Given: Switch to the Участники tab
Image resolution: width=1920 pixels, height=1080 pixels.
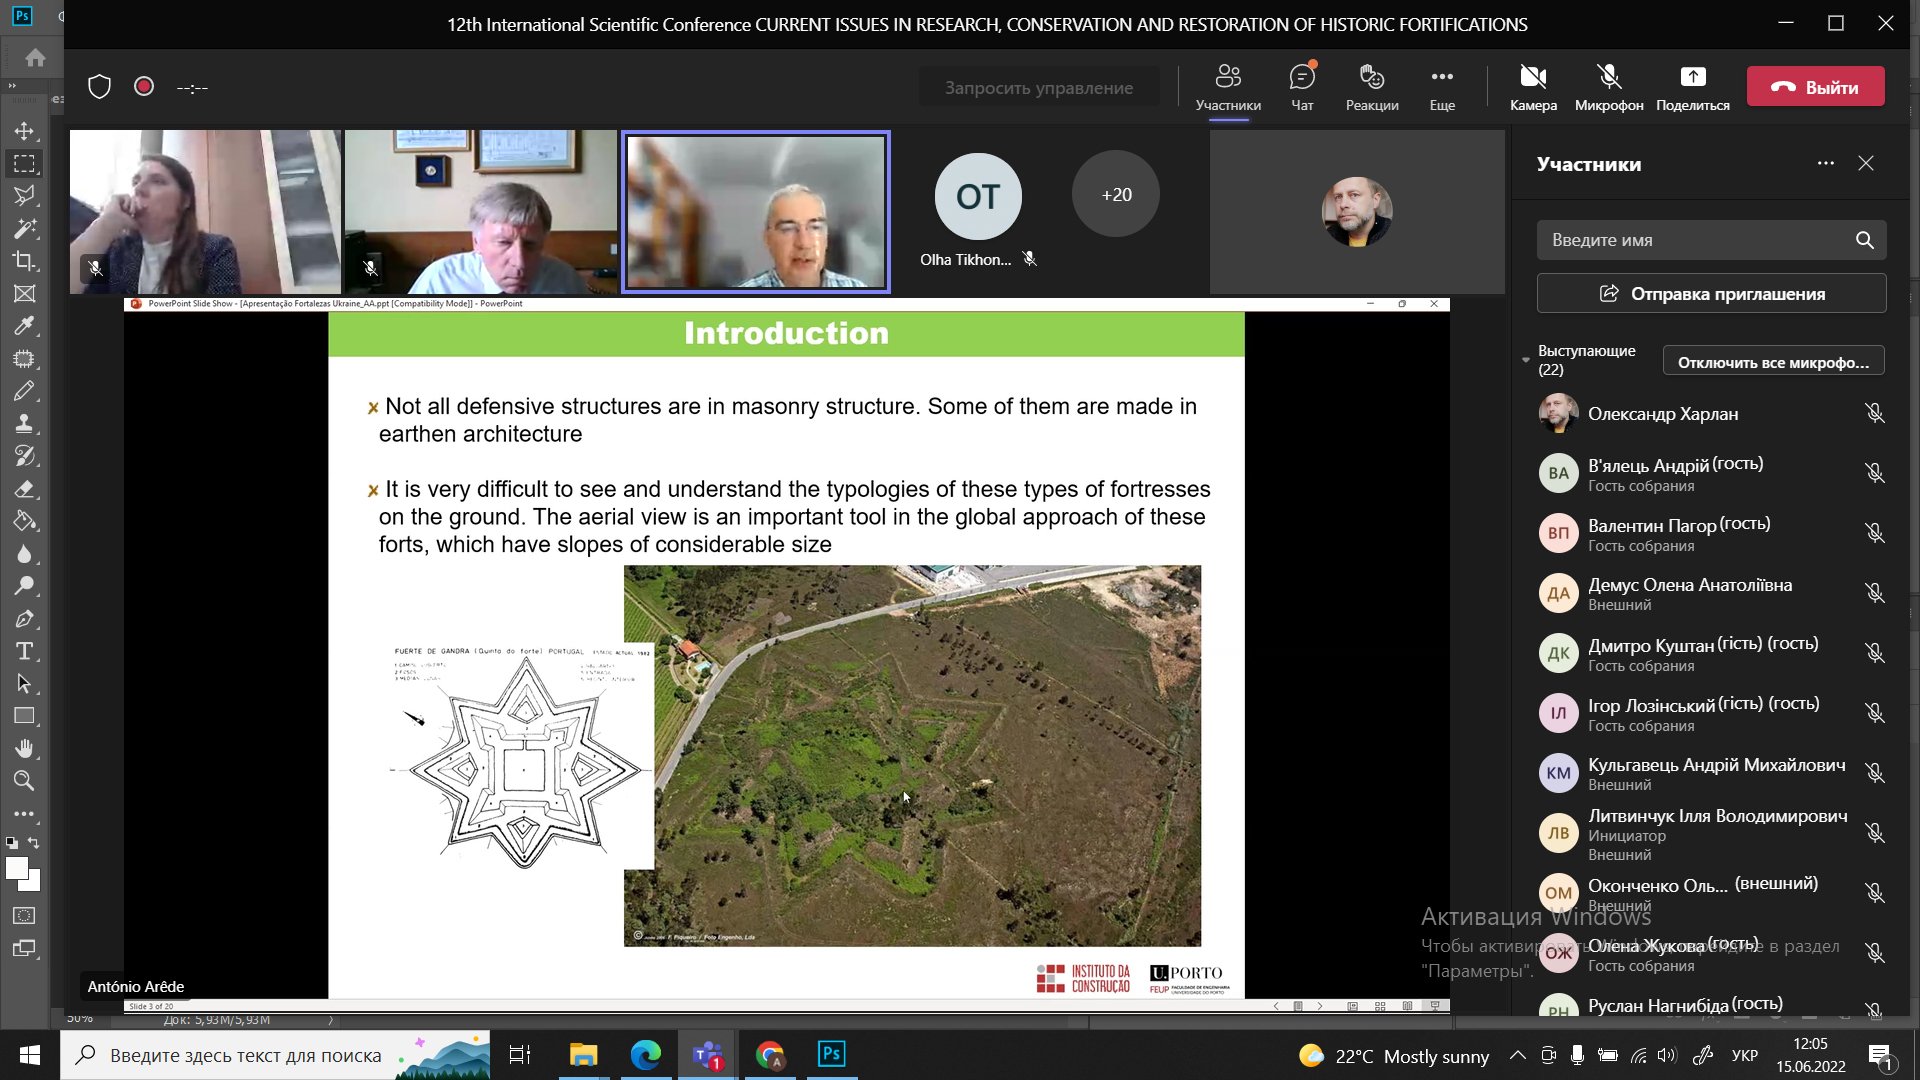Looking at the screenshot, I should pos(1228,88).
